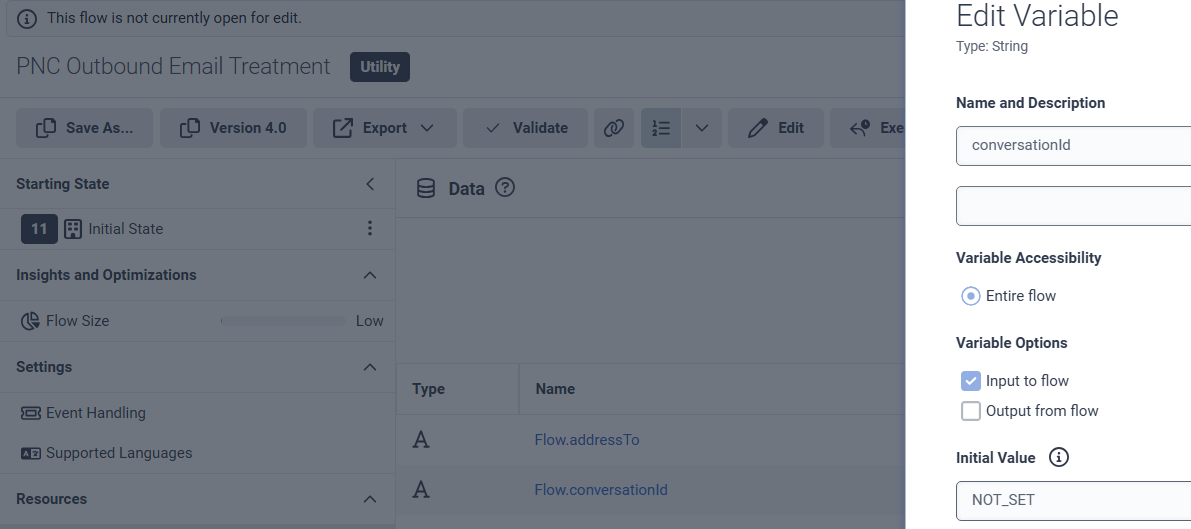Click the Initial State building icon
This screenshot has height=529, width=1191.
click(x=73, y=229)
